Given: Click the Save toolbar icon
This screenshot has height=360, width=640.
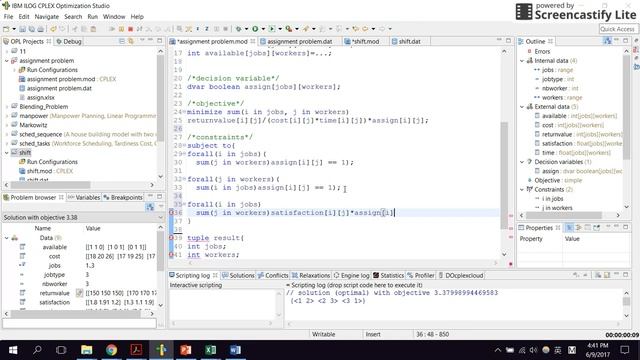Looking at the screenshot, I should click(x=22, y=29).
